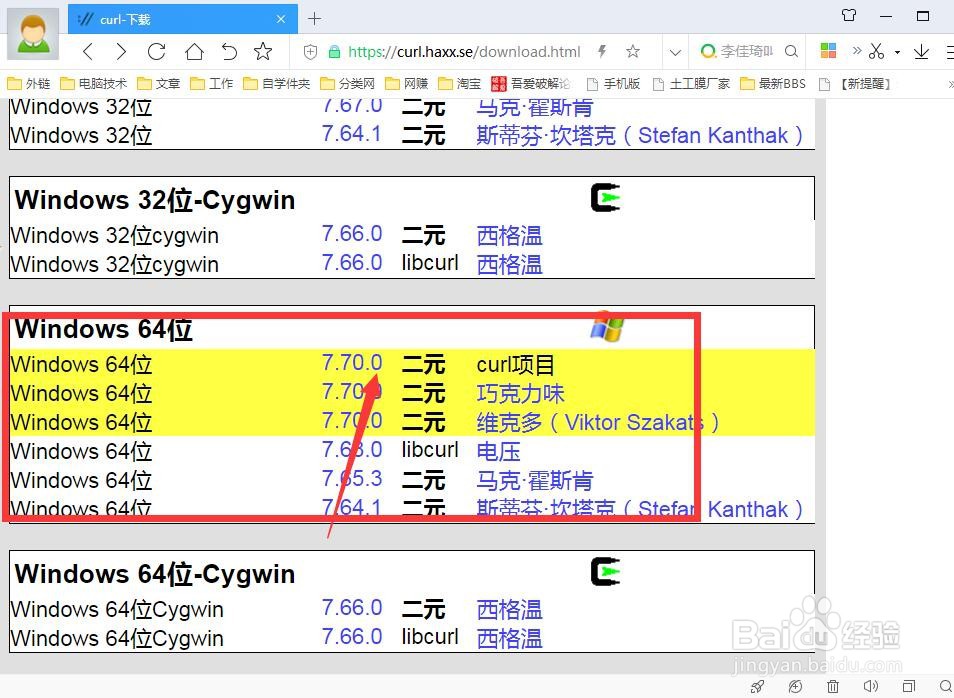Image resolution: width=954 pixels, height=698 pixels.
Task: Click the rocket accelerator status bar icon
Action: point(757,686)
